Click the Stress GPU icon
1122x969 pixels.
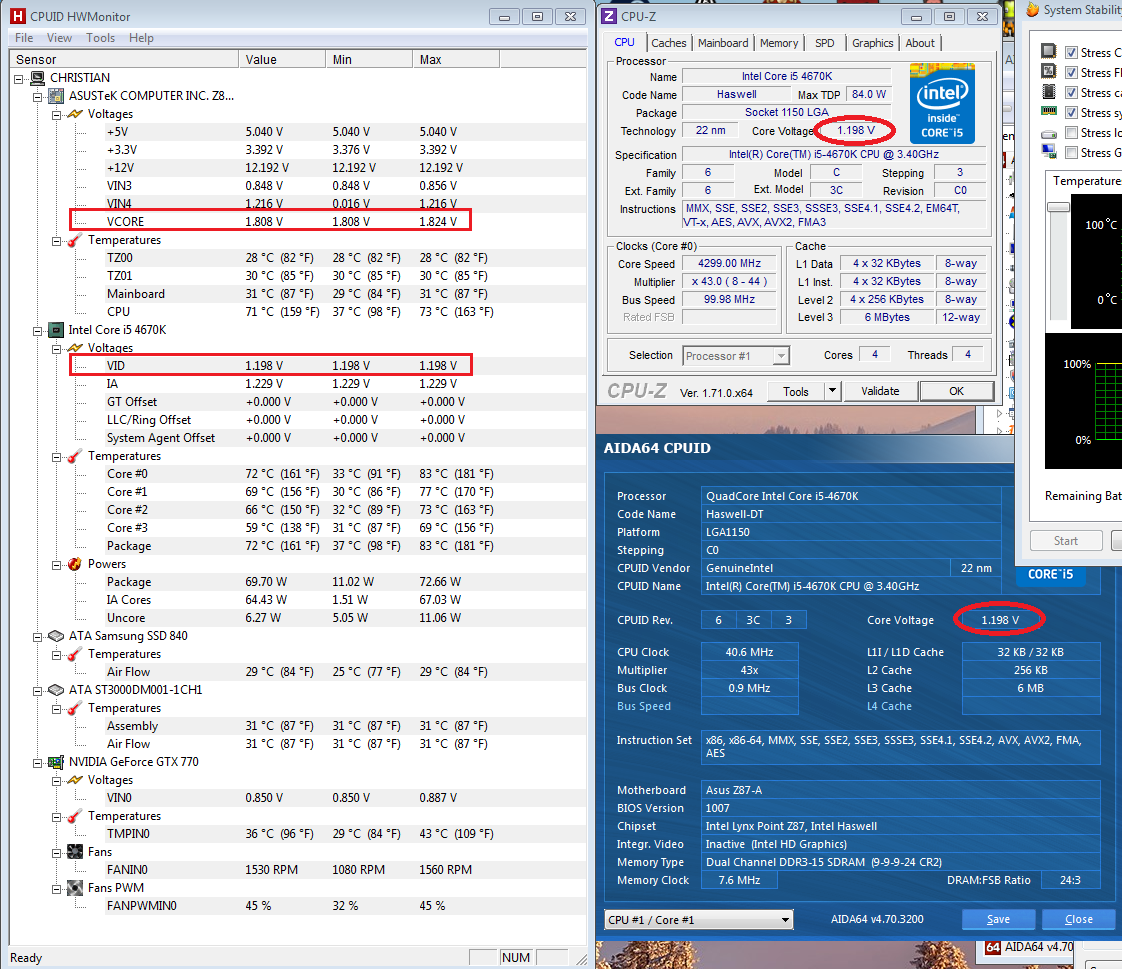pyautogui.click(x=1049, y=152)
